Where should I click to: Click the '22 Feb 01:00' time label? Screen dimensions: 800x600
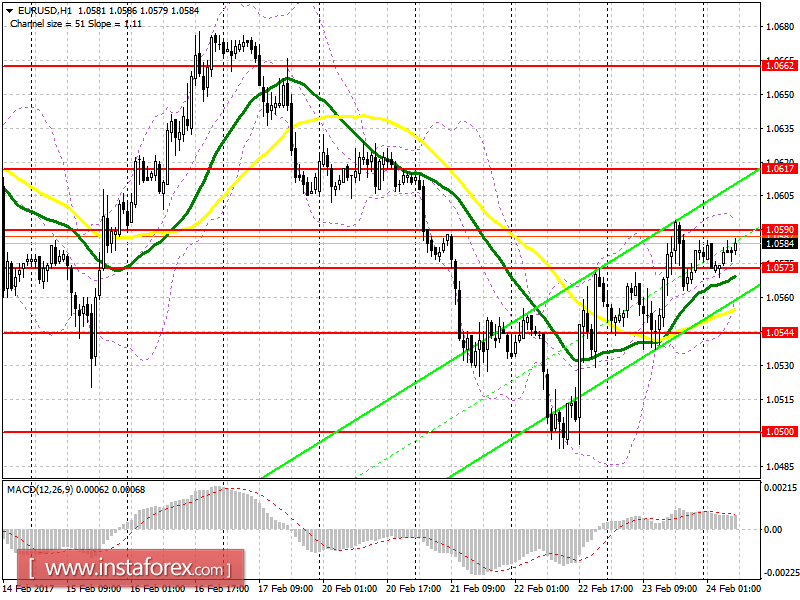click(x=542, y=588)
